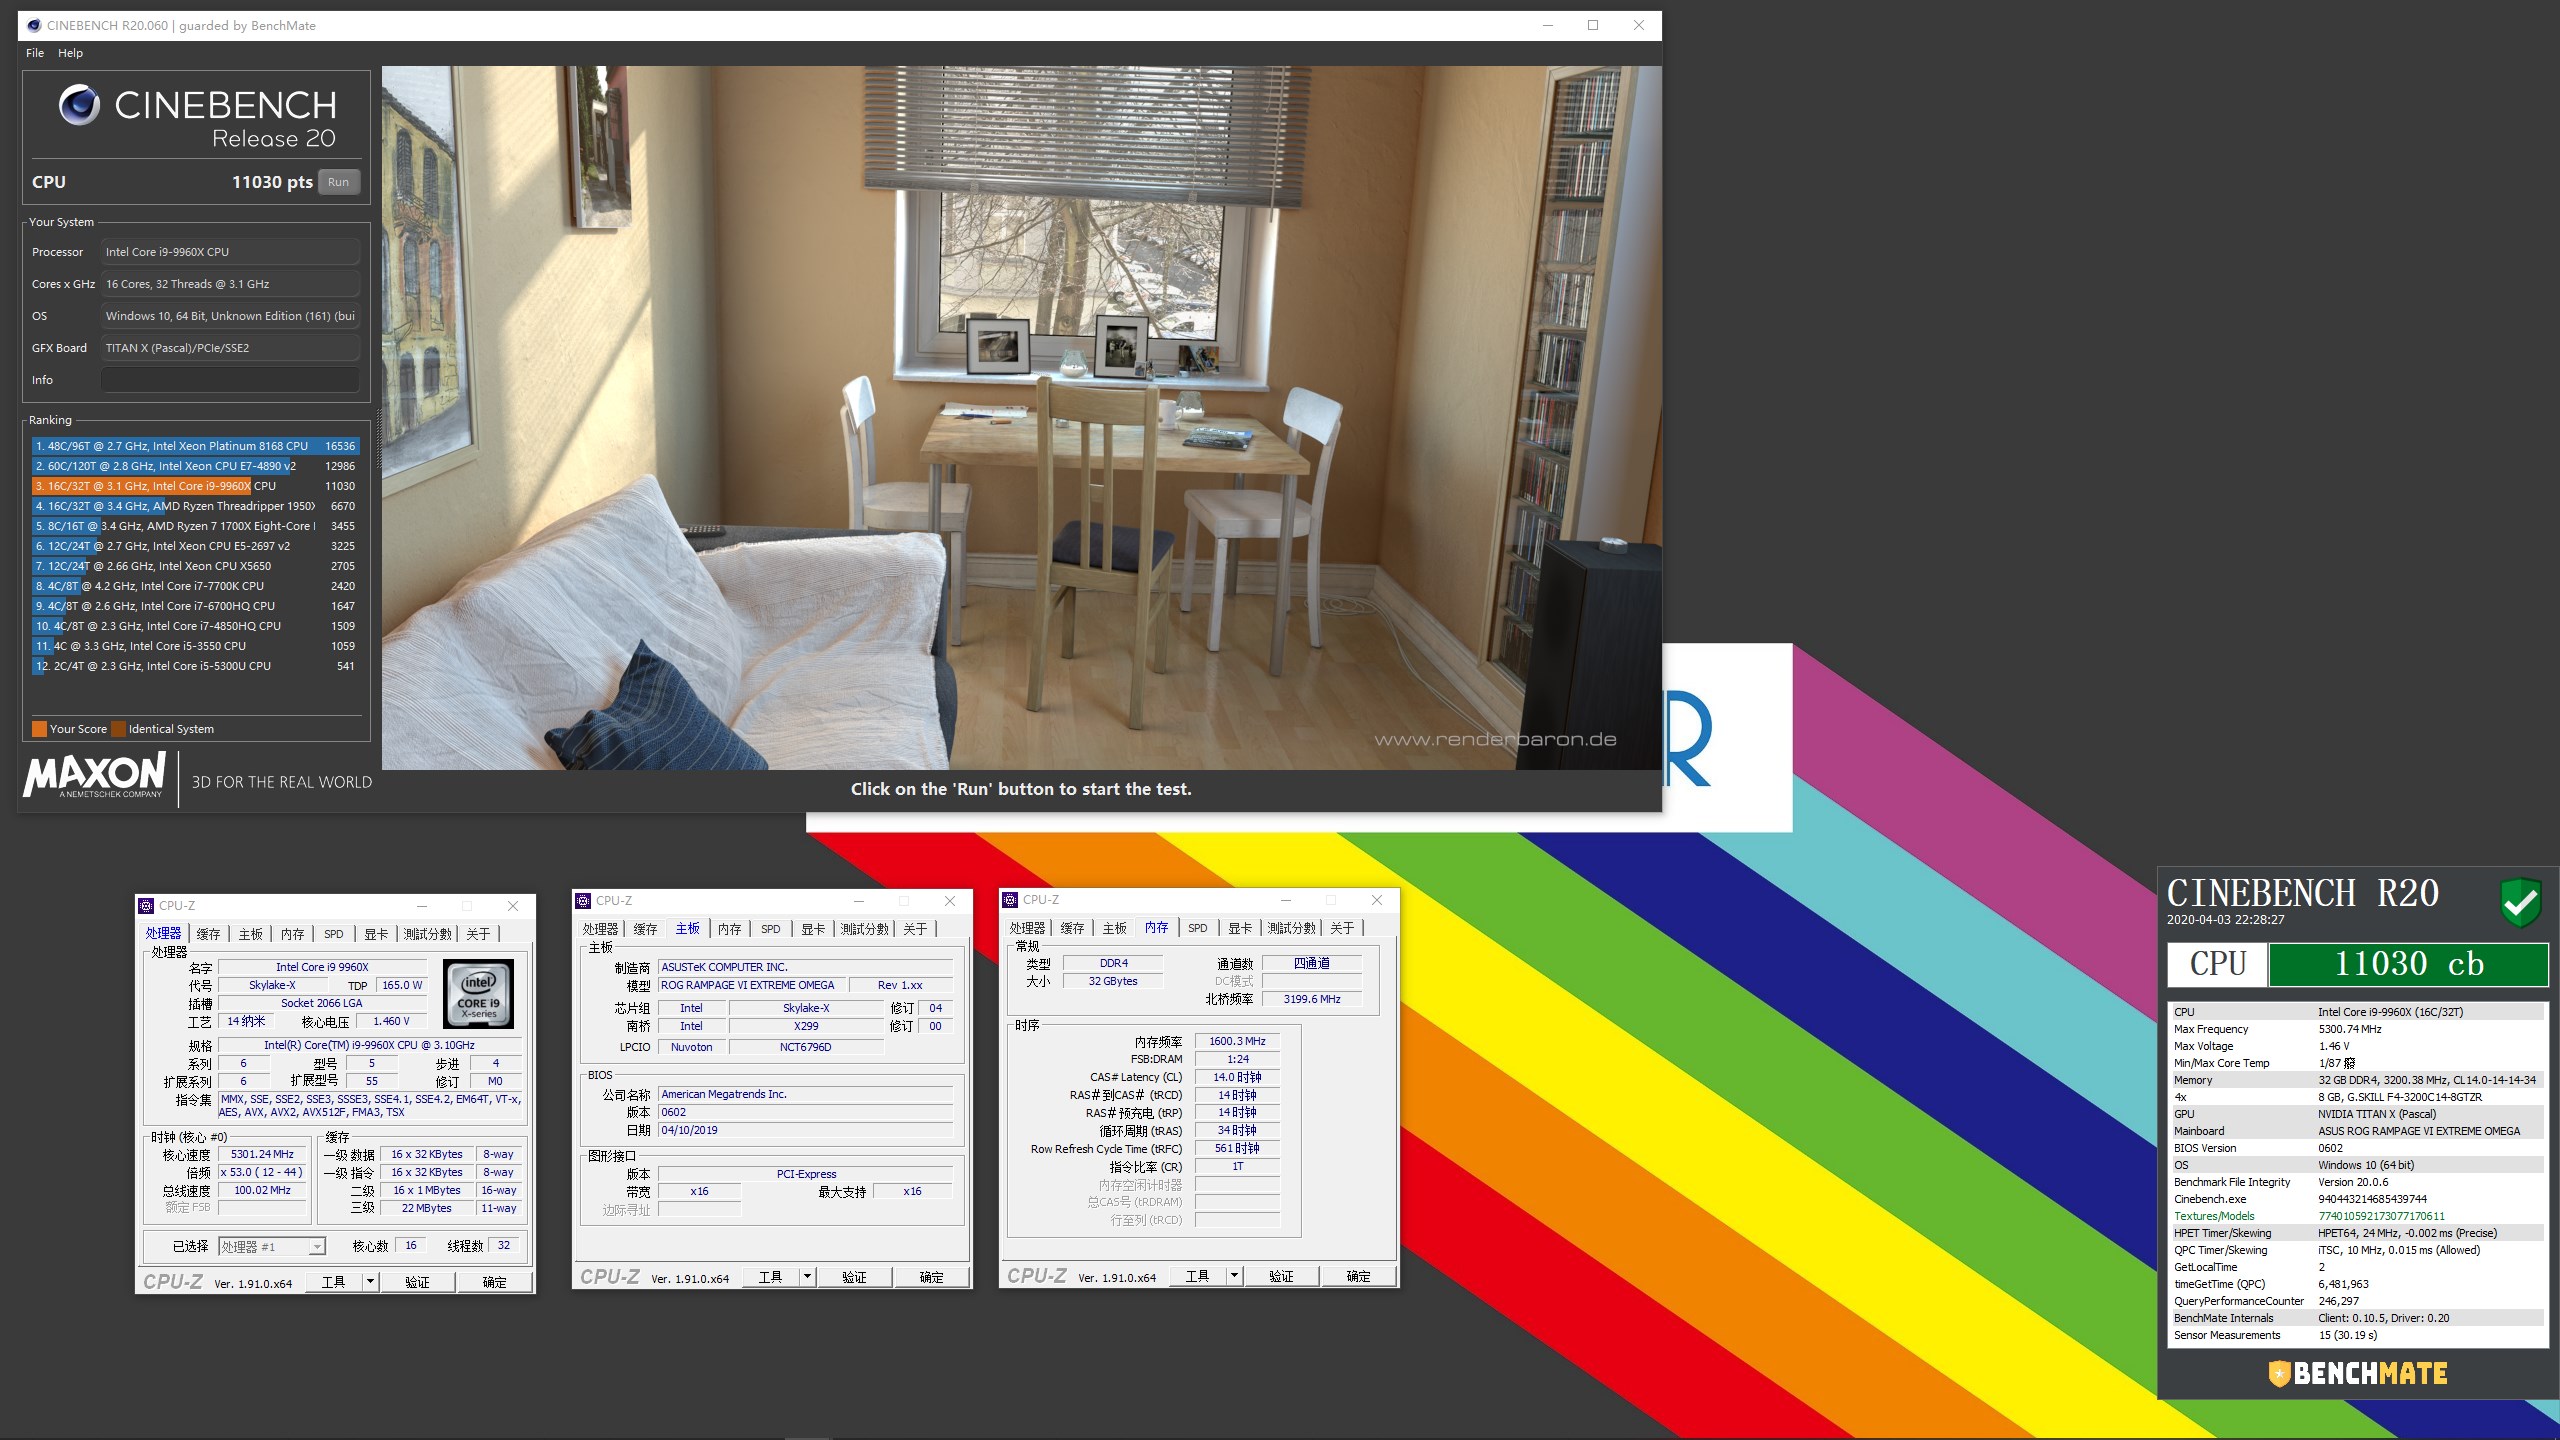Click the 核心速度 value 5301.24 MHz
Viewport: 2560px width, 1440px height.
pos(262,1154)
